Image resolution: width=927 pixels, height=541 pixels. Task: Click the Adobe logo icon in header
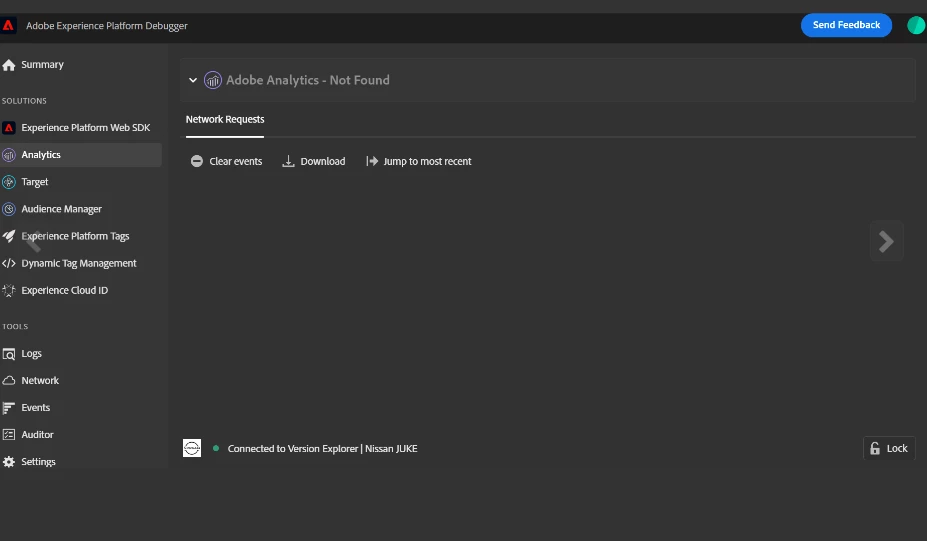point(8,26)
